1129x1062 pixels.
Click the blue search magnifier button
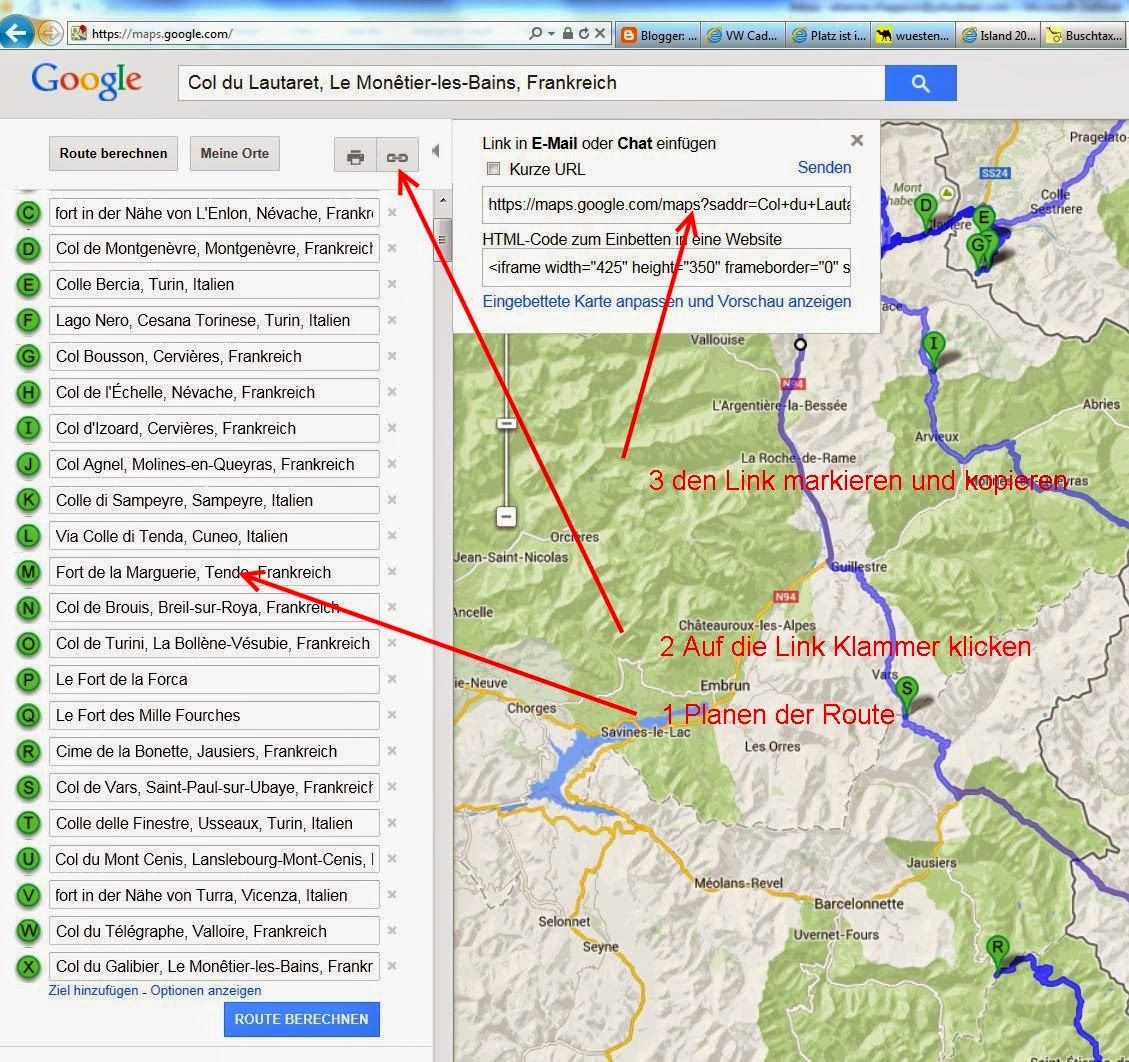tap(920, 83)
